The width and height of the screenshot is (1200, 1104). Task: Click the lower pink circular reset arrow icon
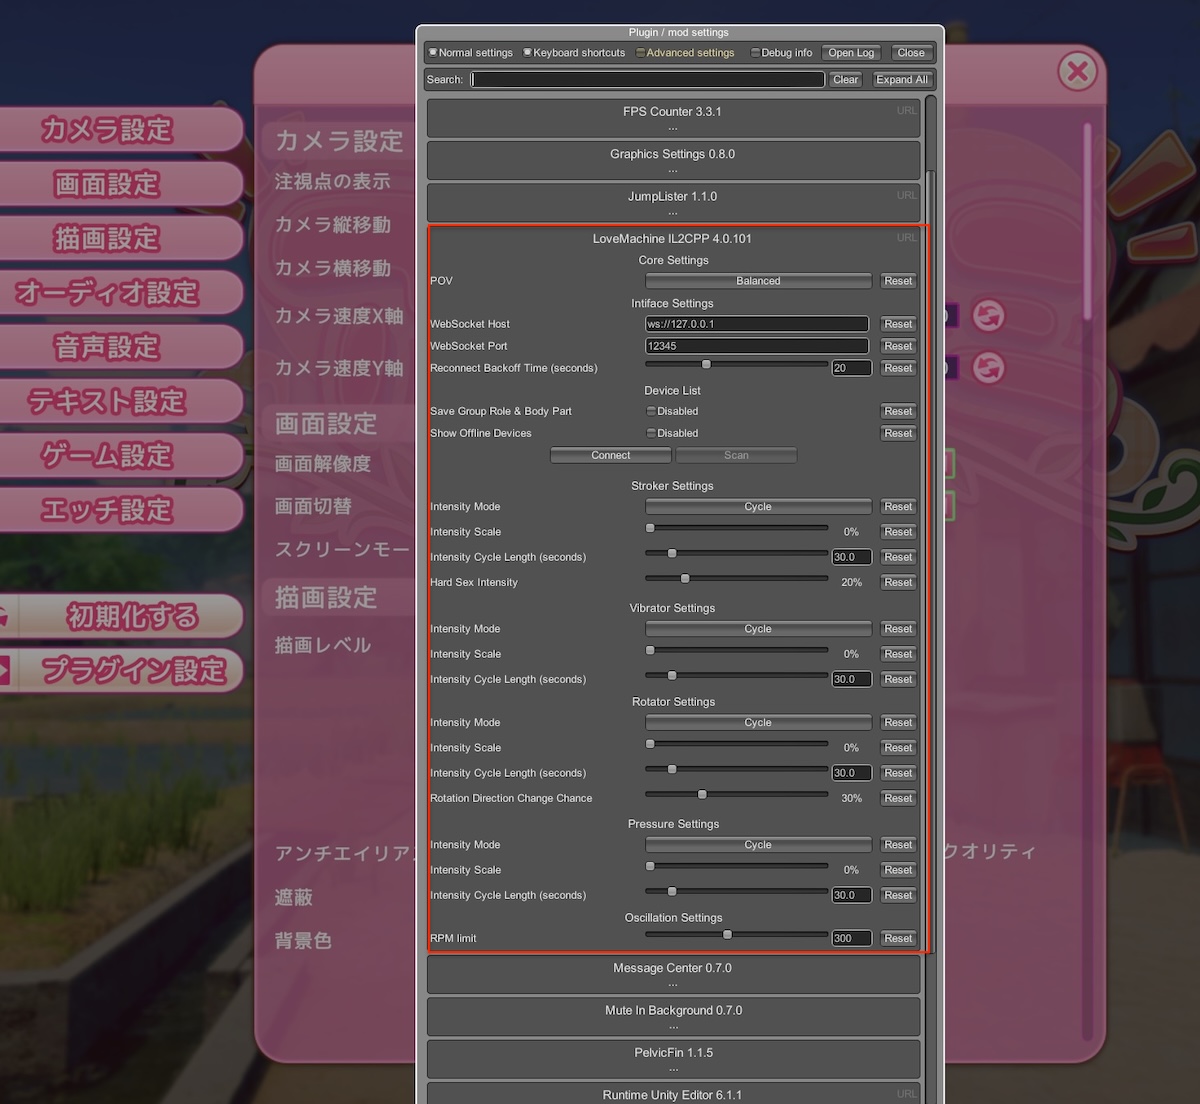988,367
